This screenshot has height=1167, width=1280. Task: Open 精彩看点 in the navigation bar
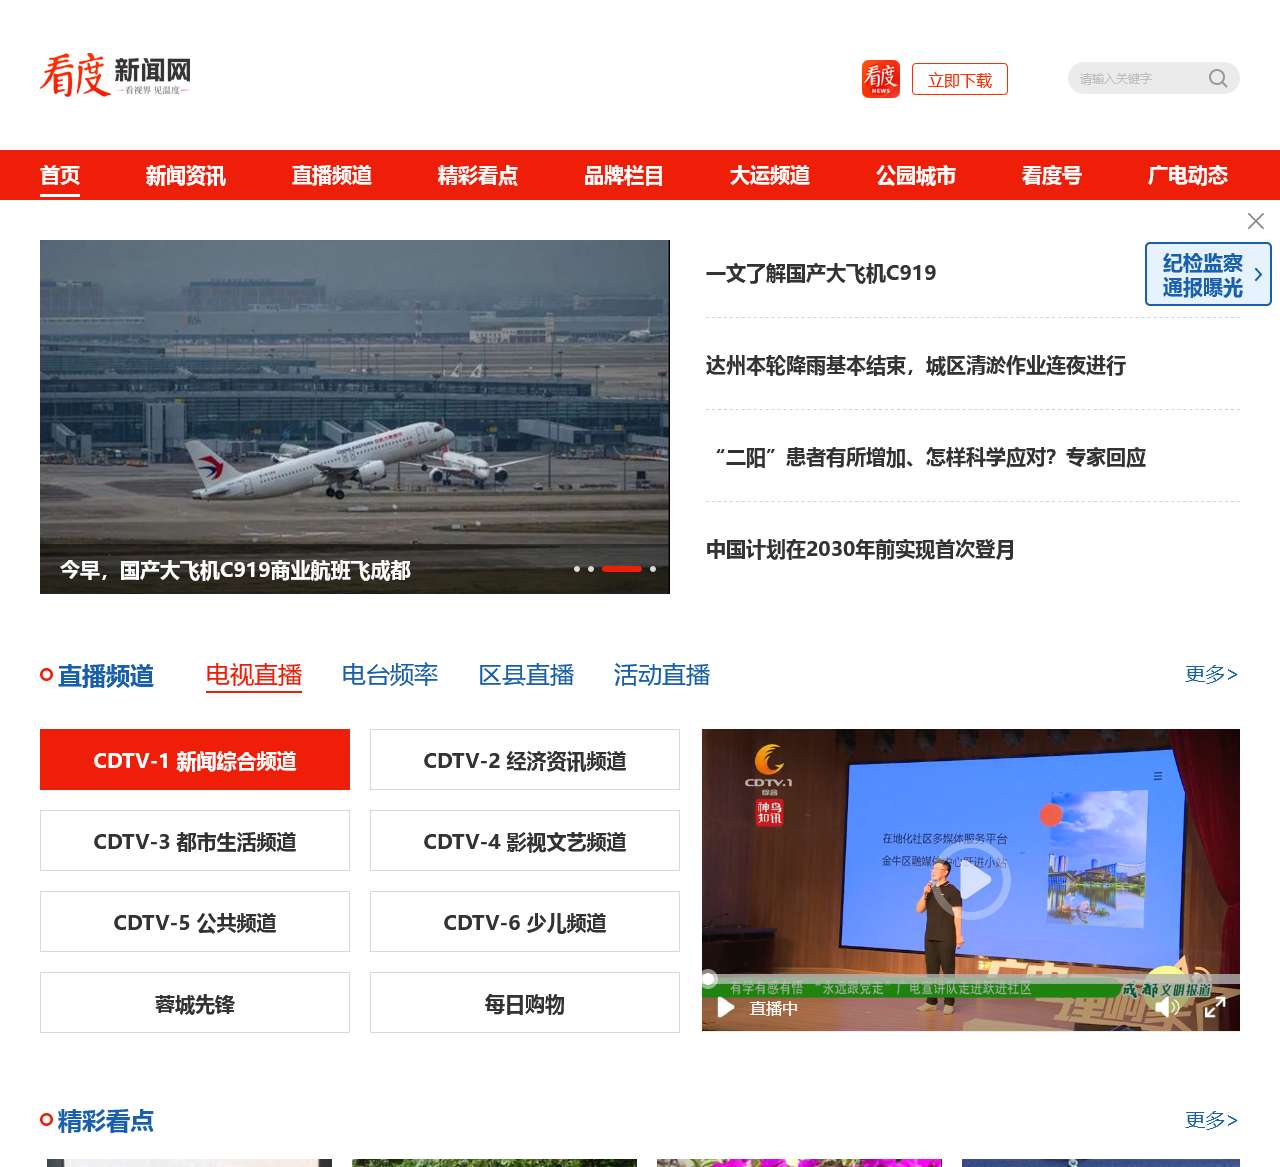(x=478, y=176)
